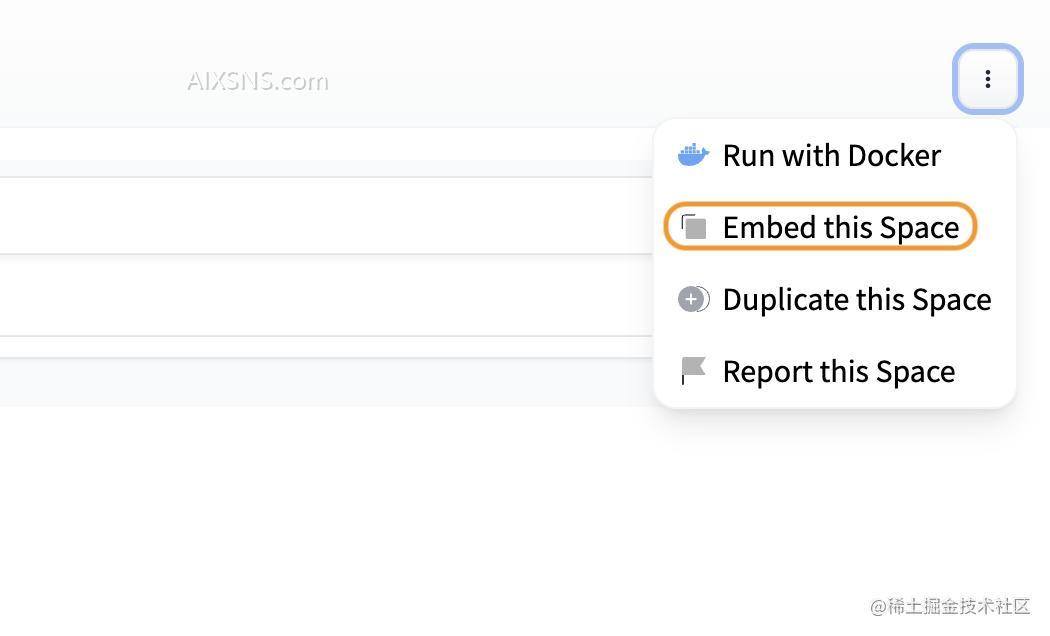The width and height of the screenshot is (1050, 636).
Task: Click the gray footer strip under the rows
Action: point(320,382)
